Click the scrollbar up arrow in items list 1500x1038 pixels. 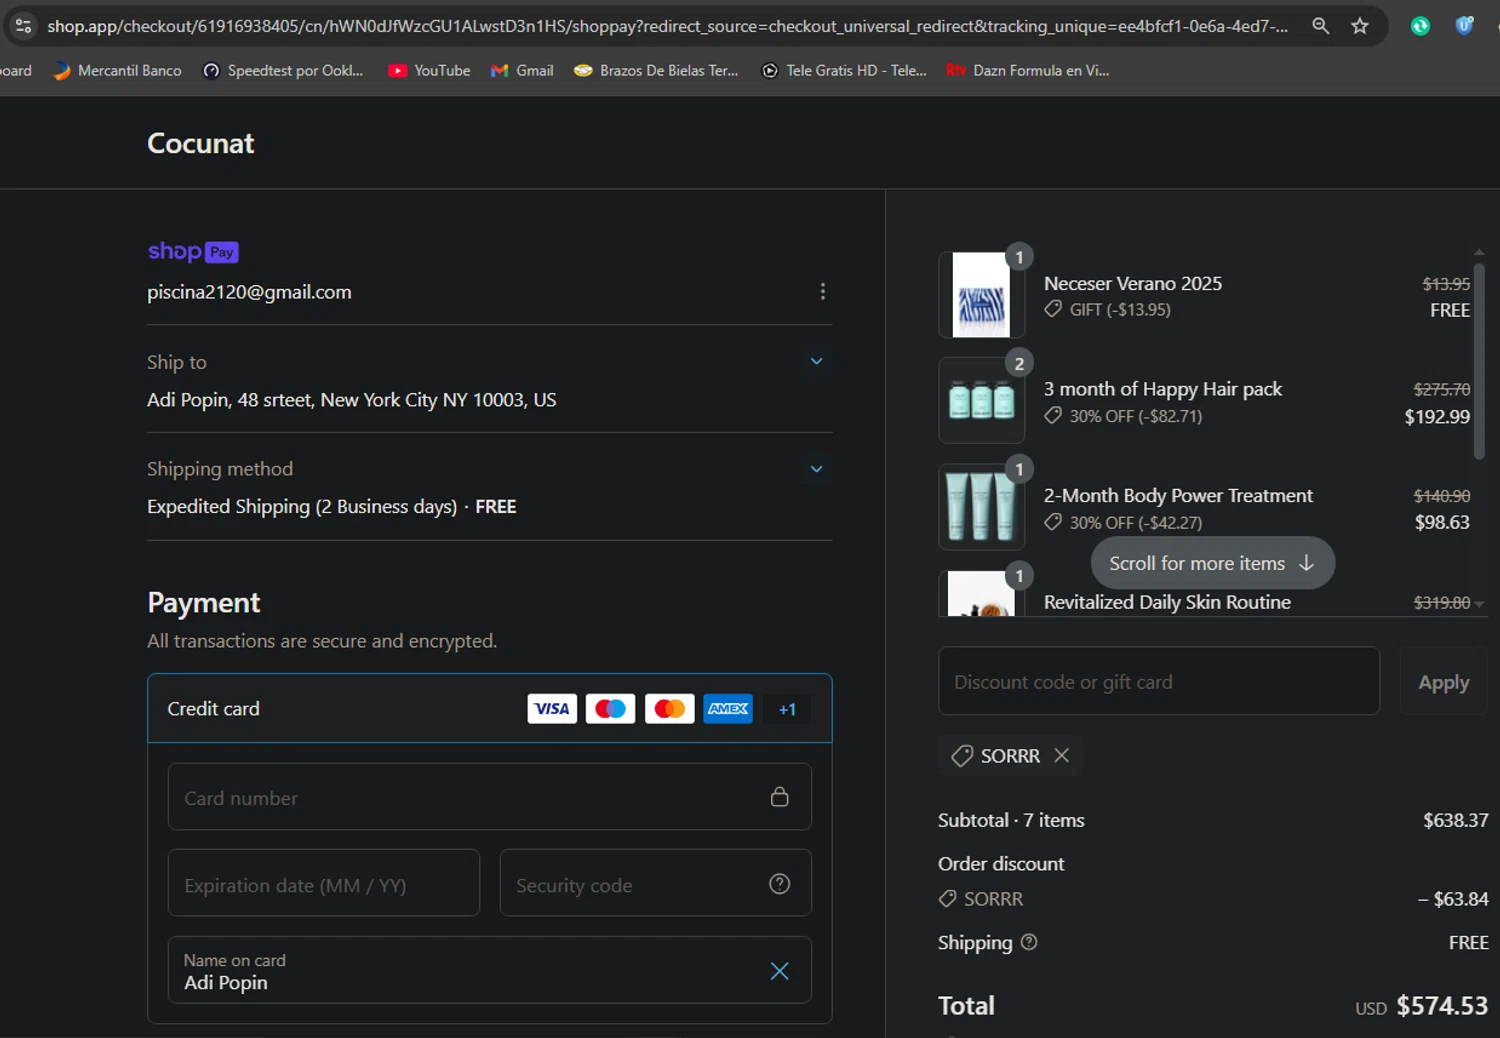point(1479,252)
